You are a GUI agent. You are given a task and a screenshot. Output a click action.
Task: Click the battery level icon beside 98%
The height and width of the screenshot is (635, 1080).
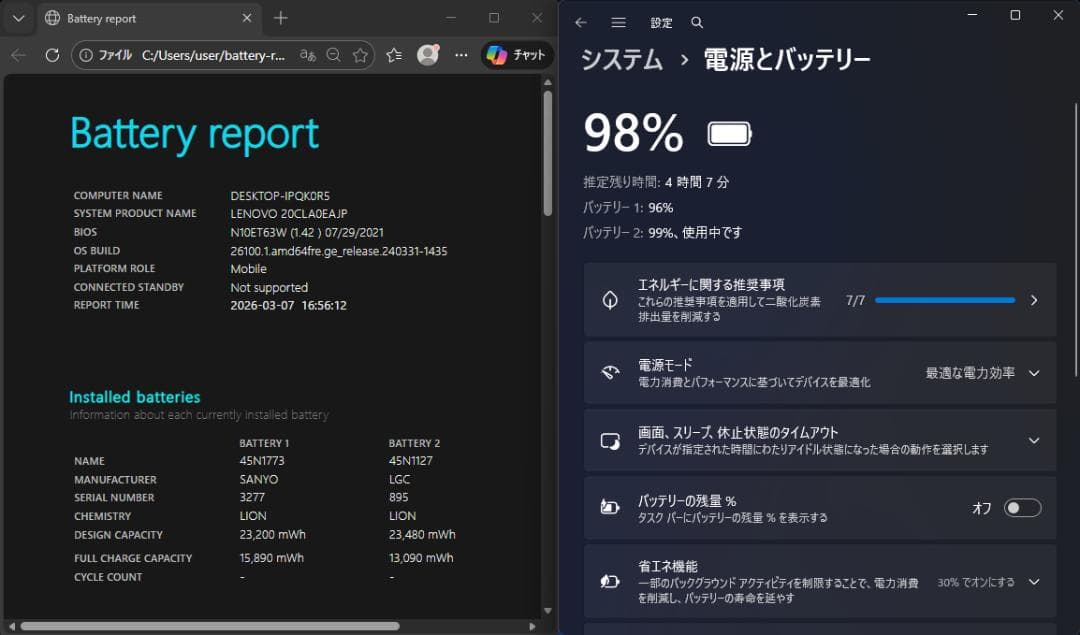pyautogui.click(x=729, y=134)
